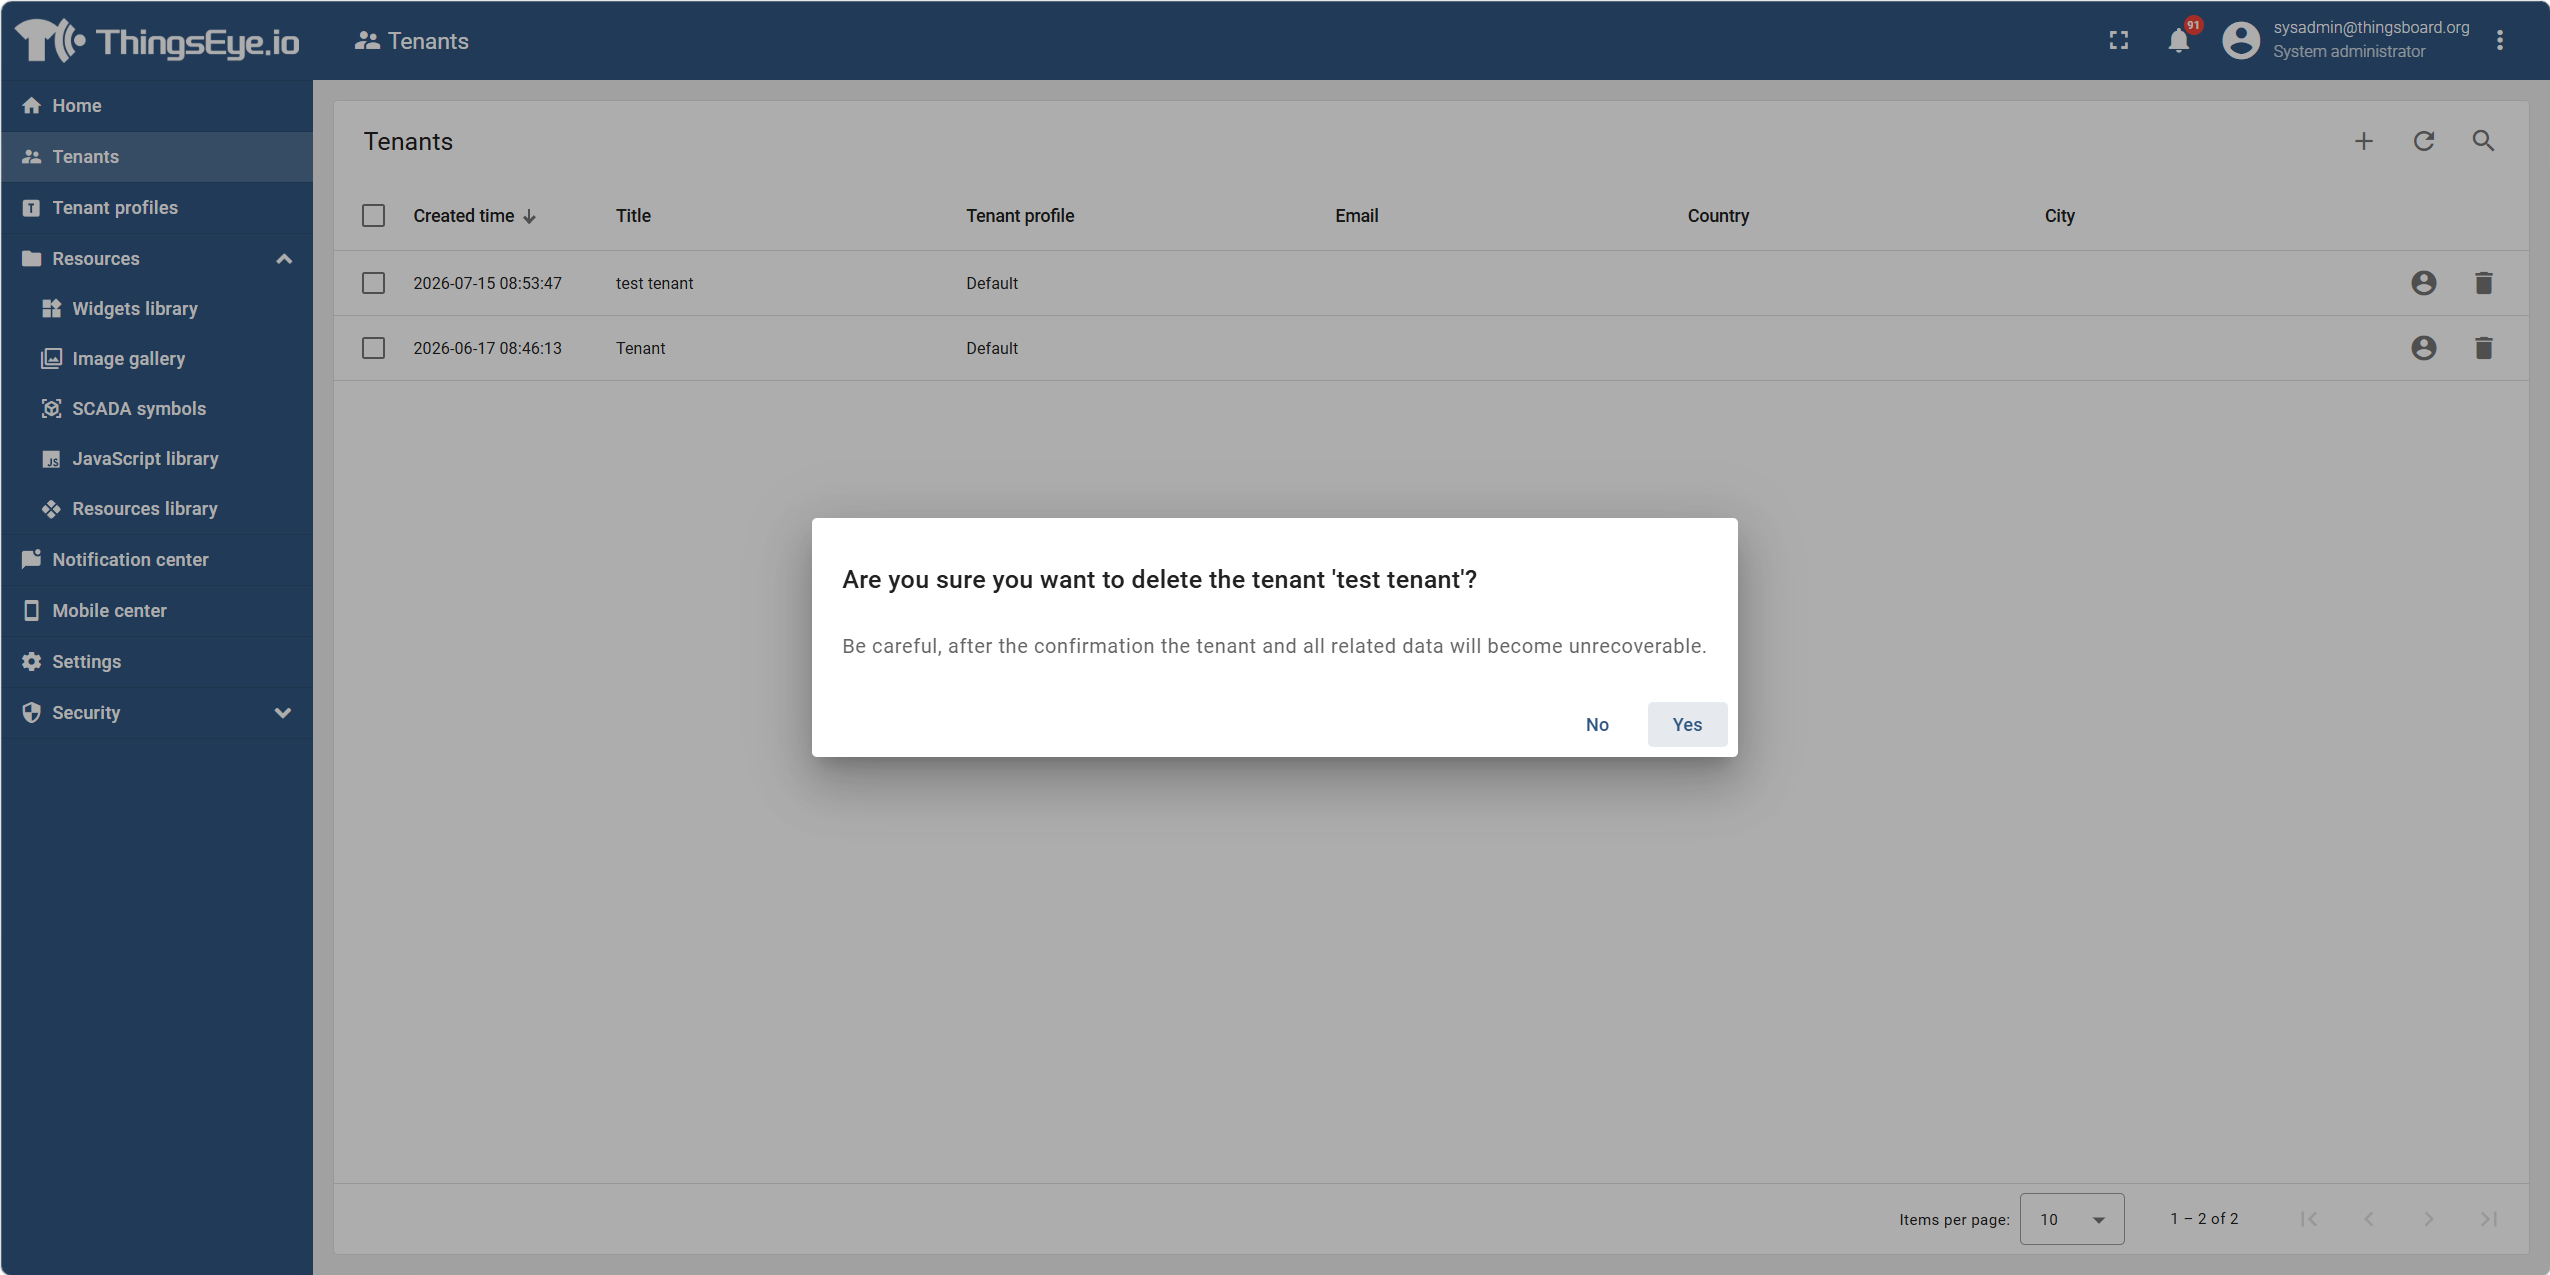
Task: Click the Home house icon
Action: [32, 105]
